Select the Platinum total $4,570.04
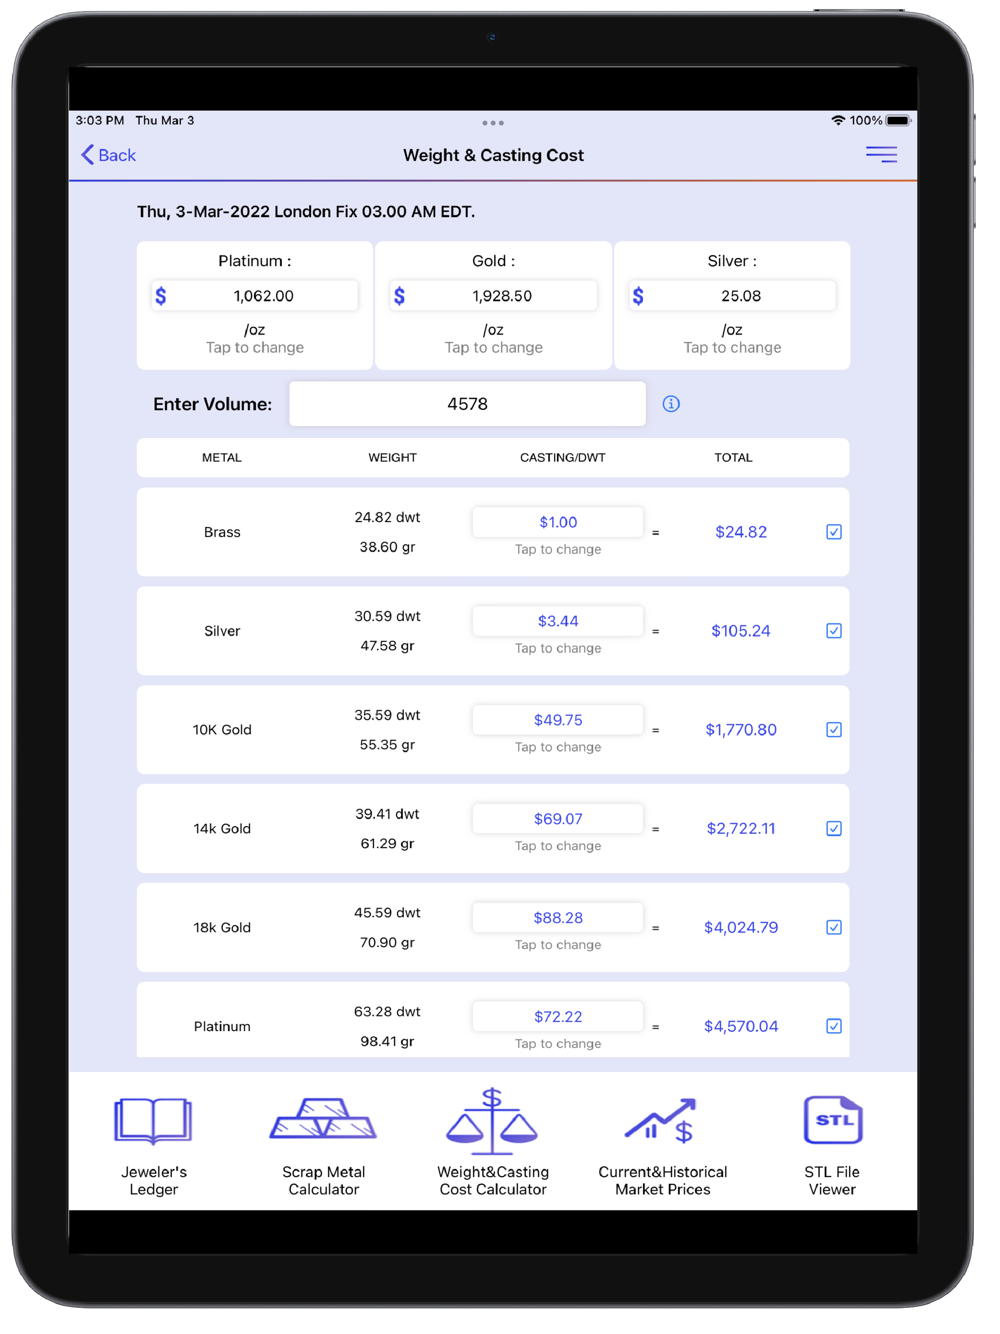 741,1026
